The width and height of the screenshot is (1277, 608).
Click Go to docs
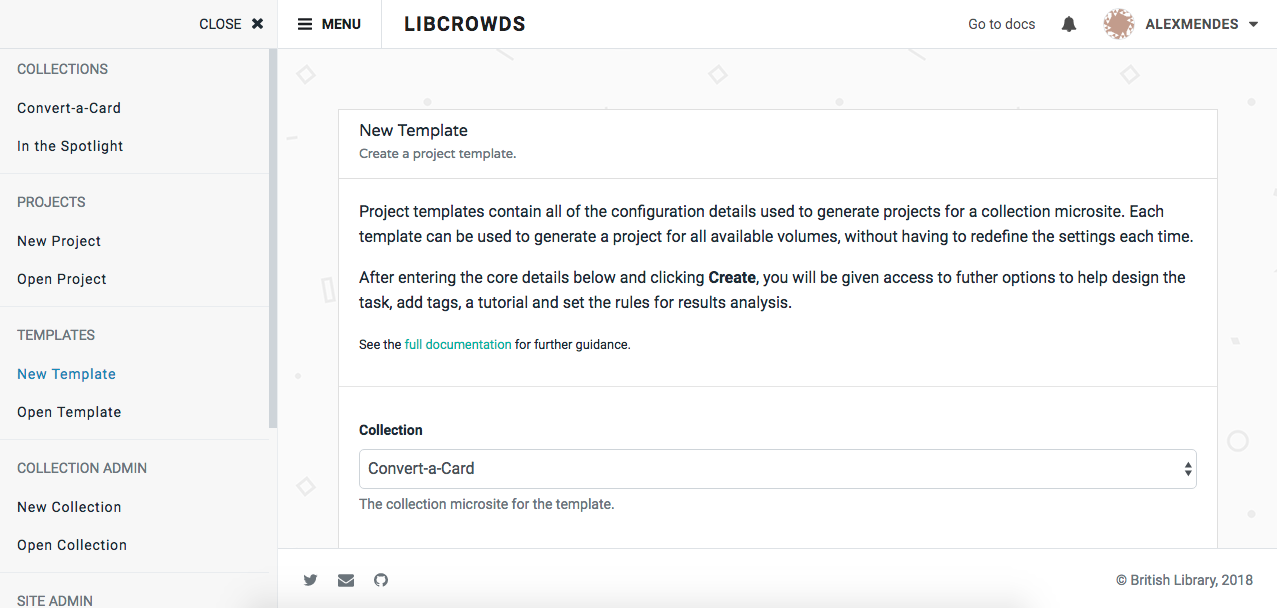pyautogui.click(x=1001, y=23)
